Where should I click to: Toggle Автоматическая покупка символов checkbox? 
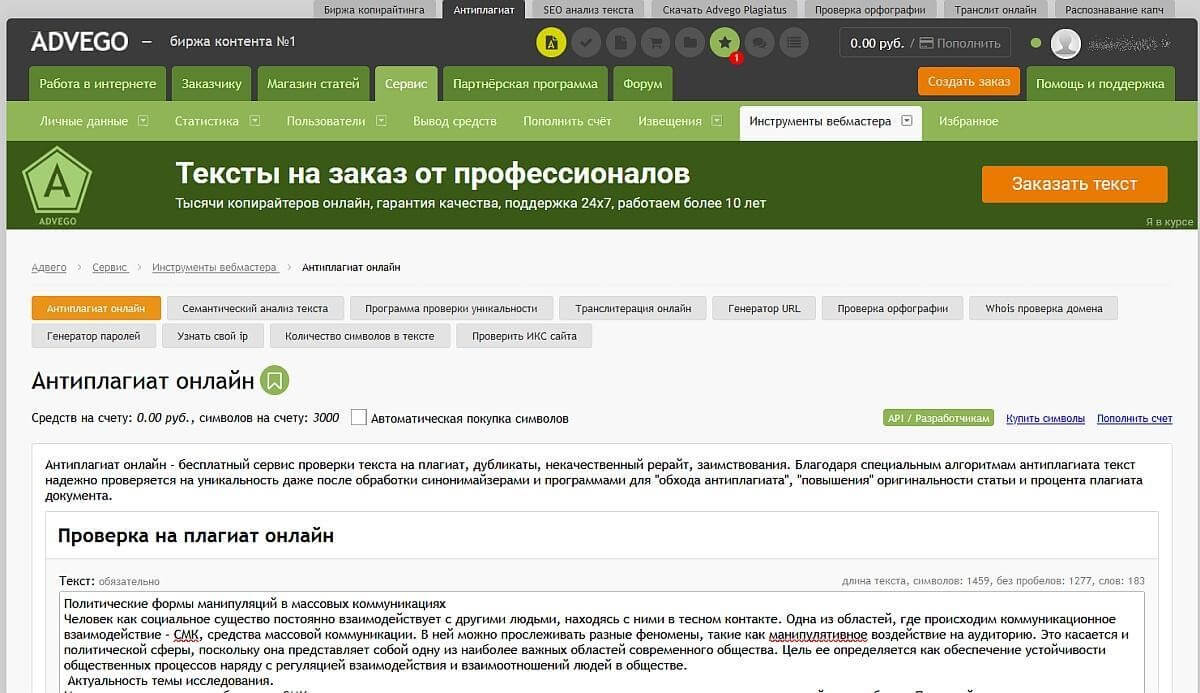(359, 417)
